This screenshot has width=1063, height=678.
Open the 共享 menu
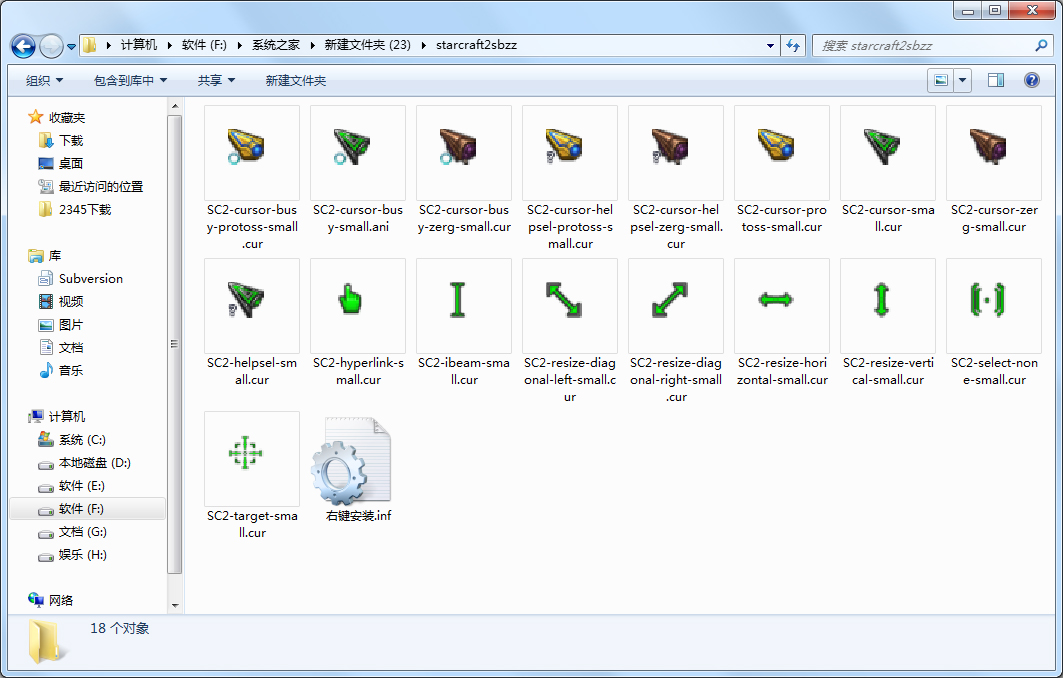coord(216,80)
